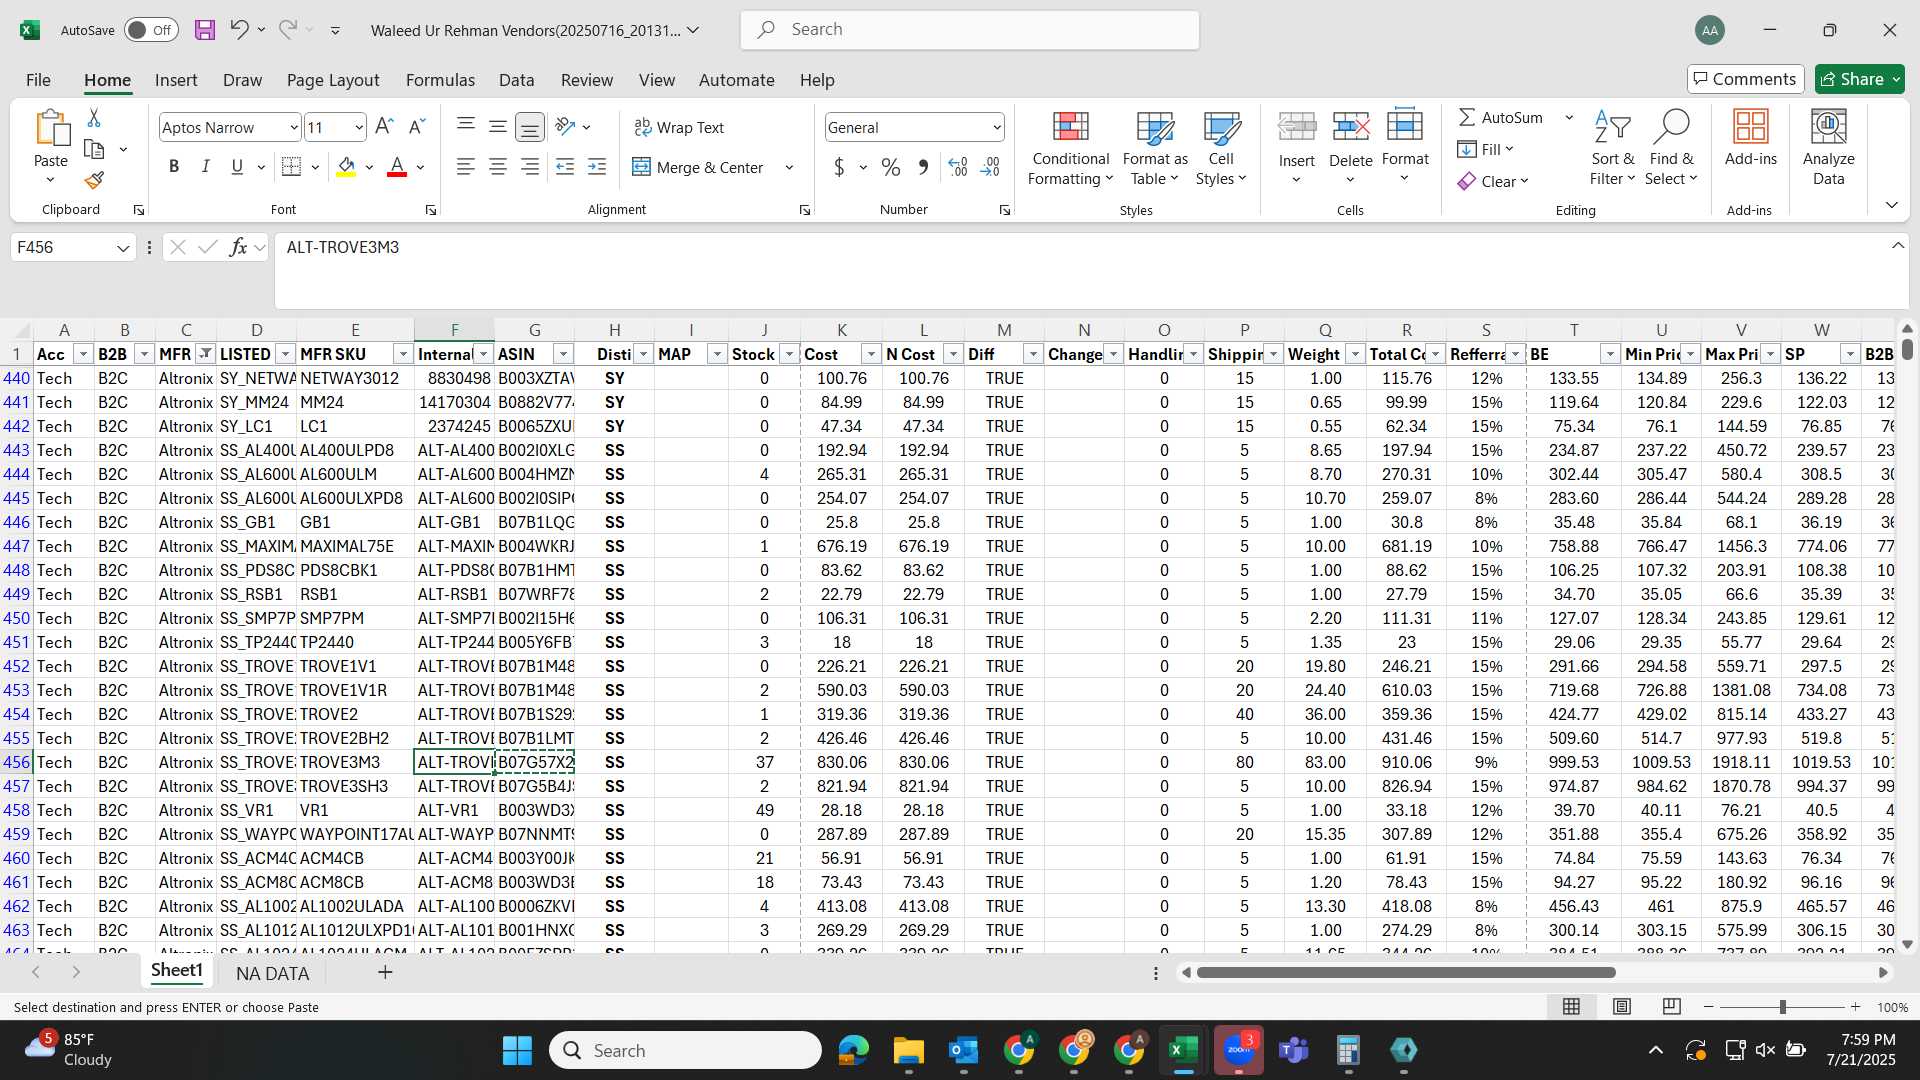Switch to NA DATA sheet tab
This screenshot has width=1920, height=1080.
pyautogui.click(x=272, y=973)
